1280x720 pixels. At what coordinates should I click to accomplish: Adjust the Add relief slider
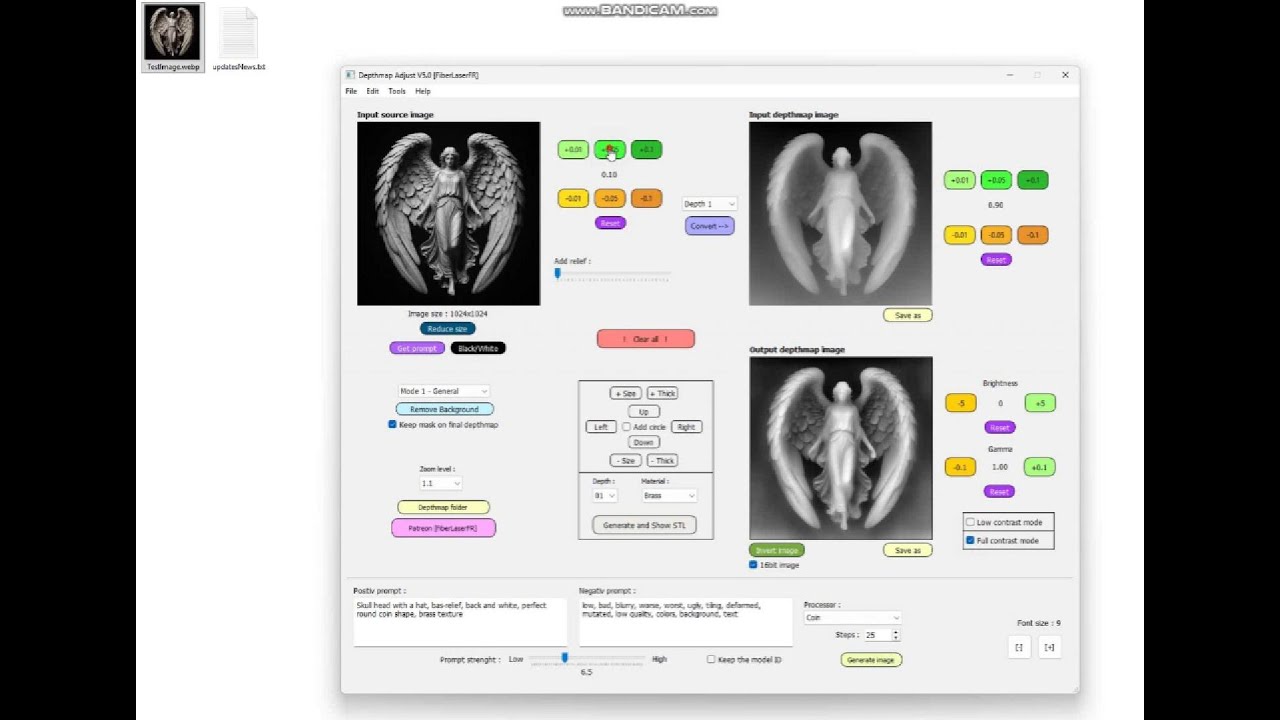[612, 273]
